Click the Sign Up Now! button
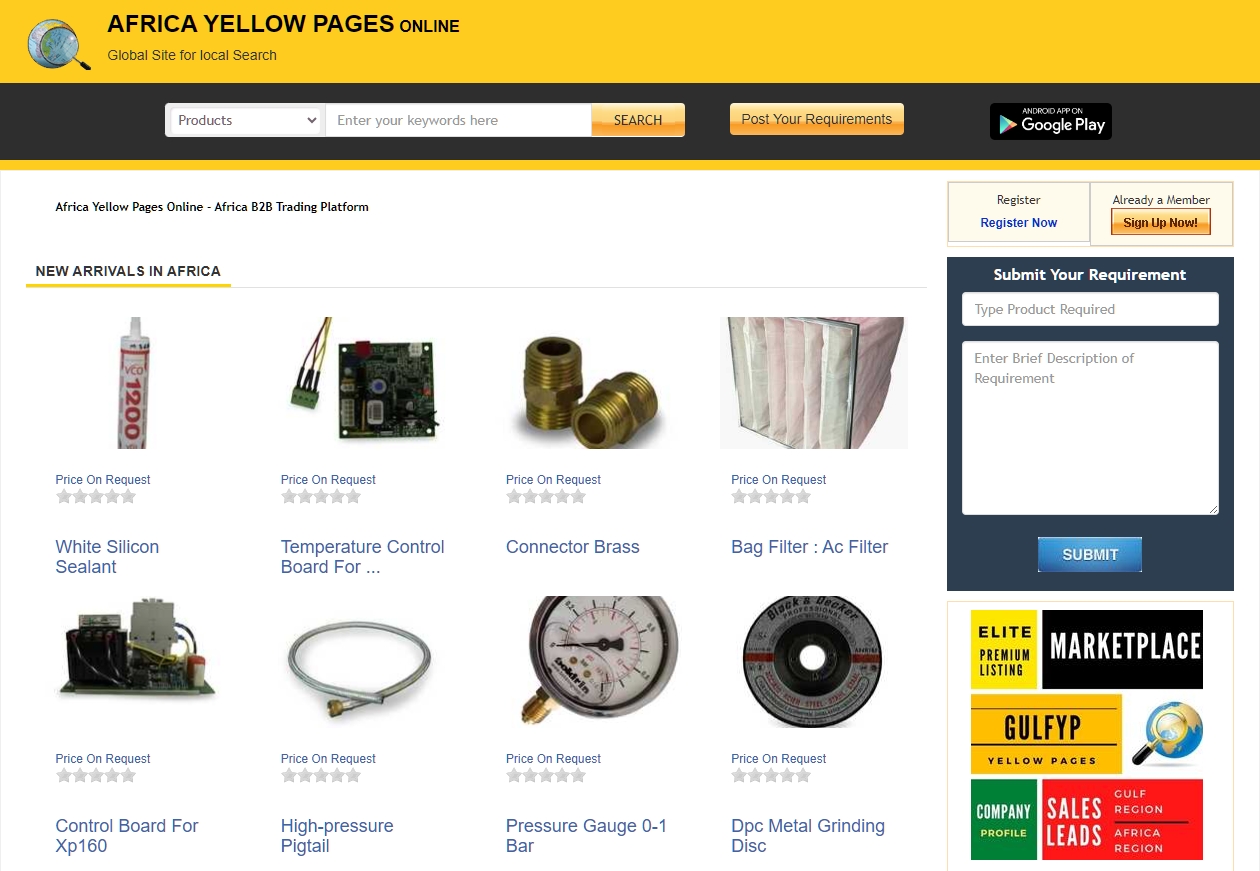 point(1160,222)
